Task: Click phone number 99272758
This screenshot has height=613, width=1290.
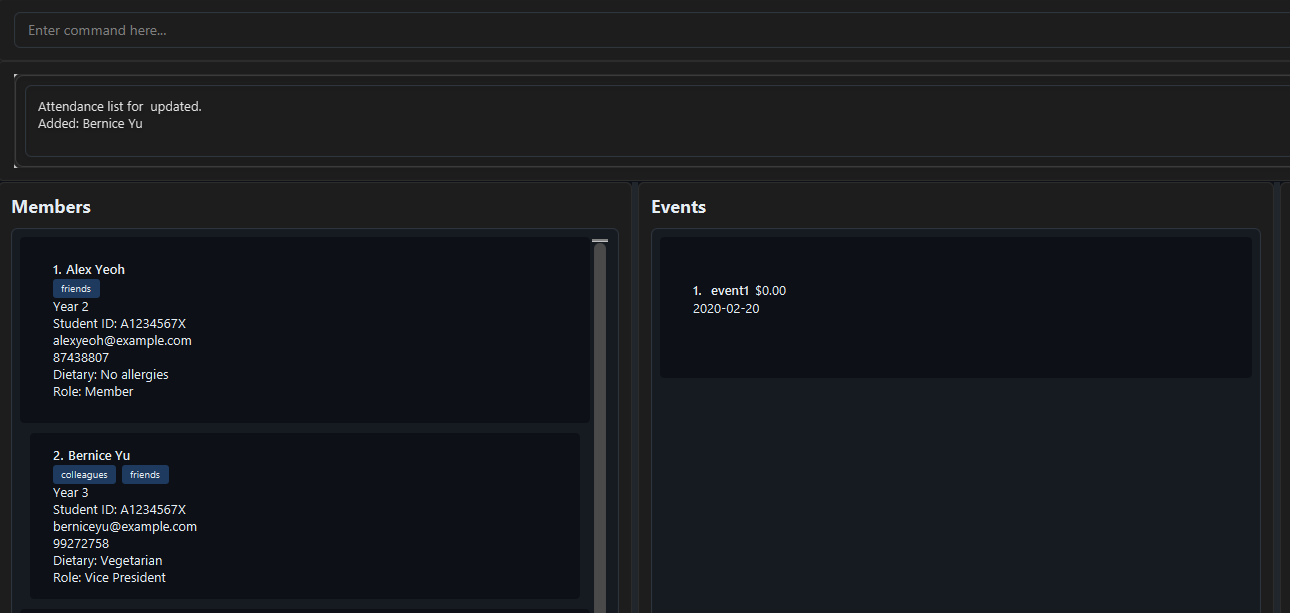Action: (81, 544)
